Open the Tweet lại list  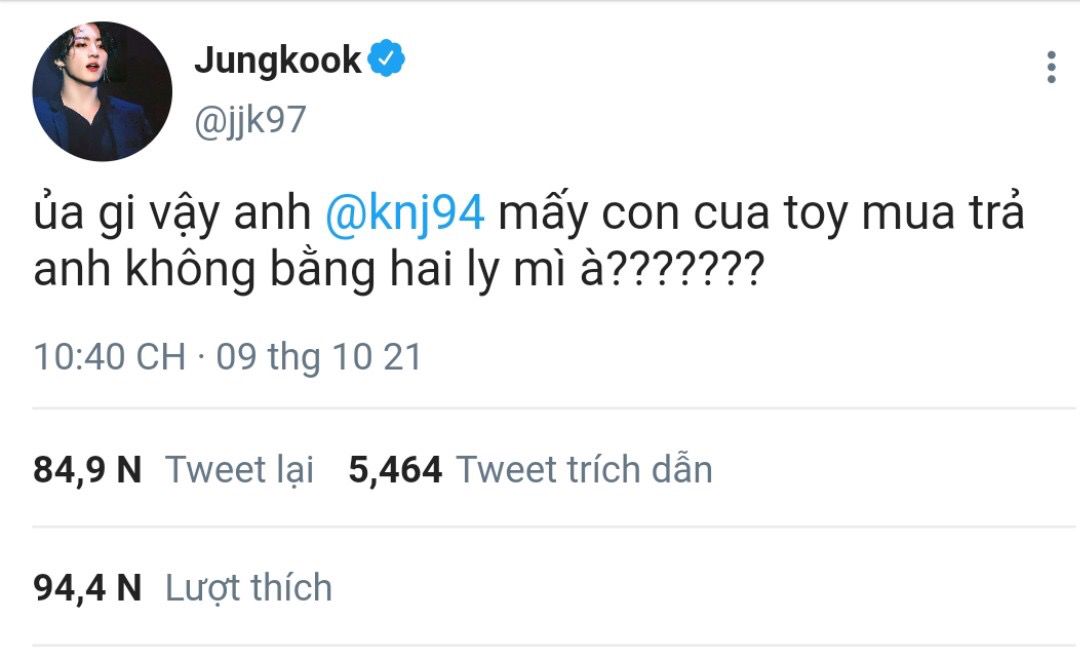(240, 470)
